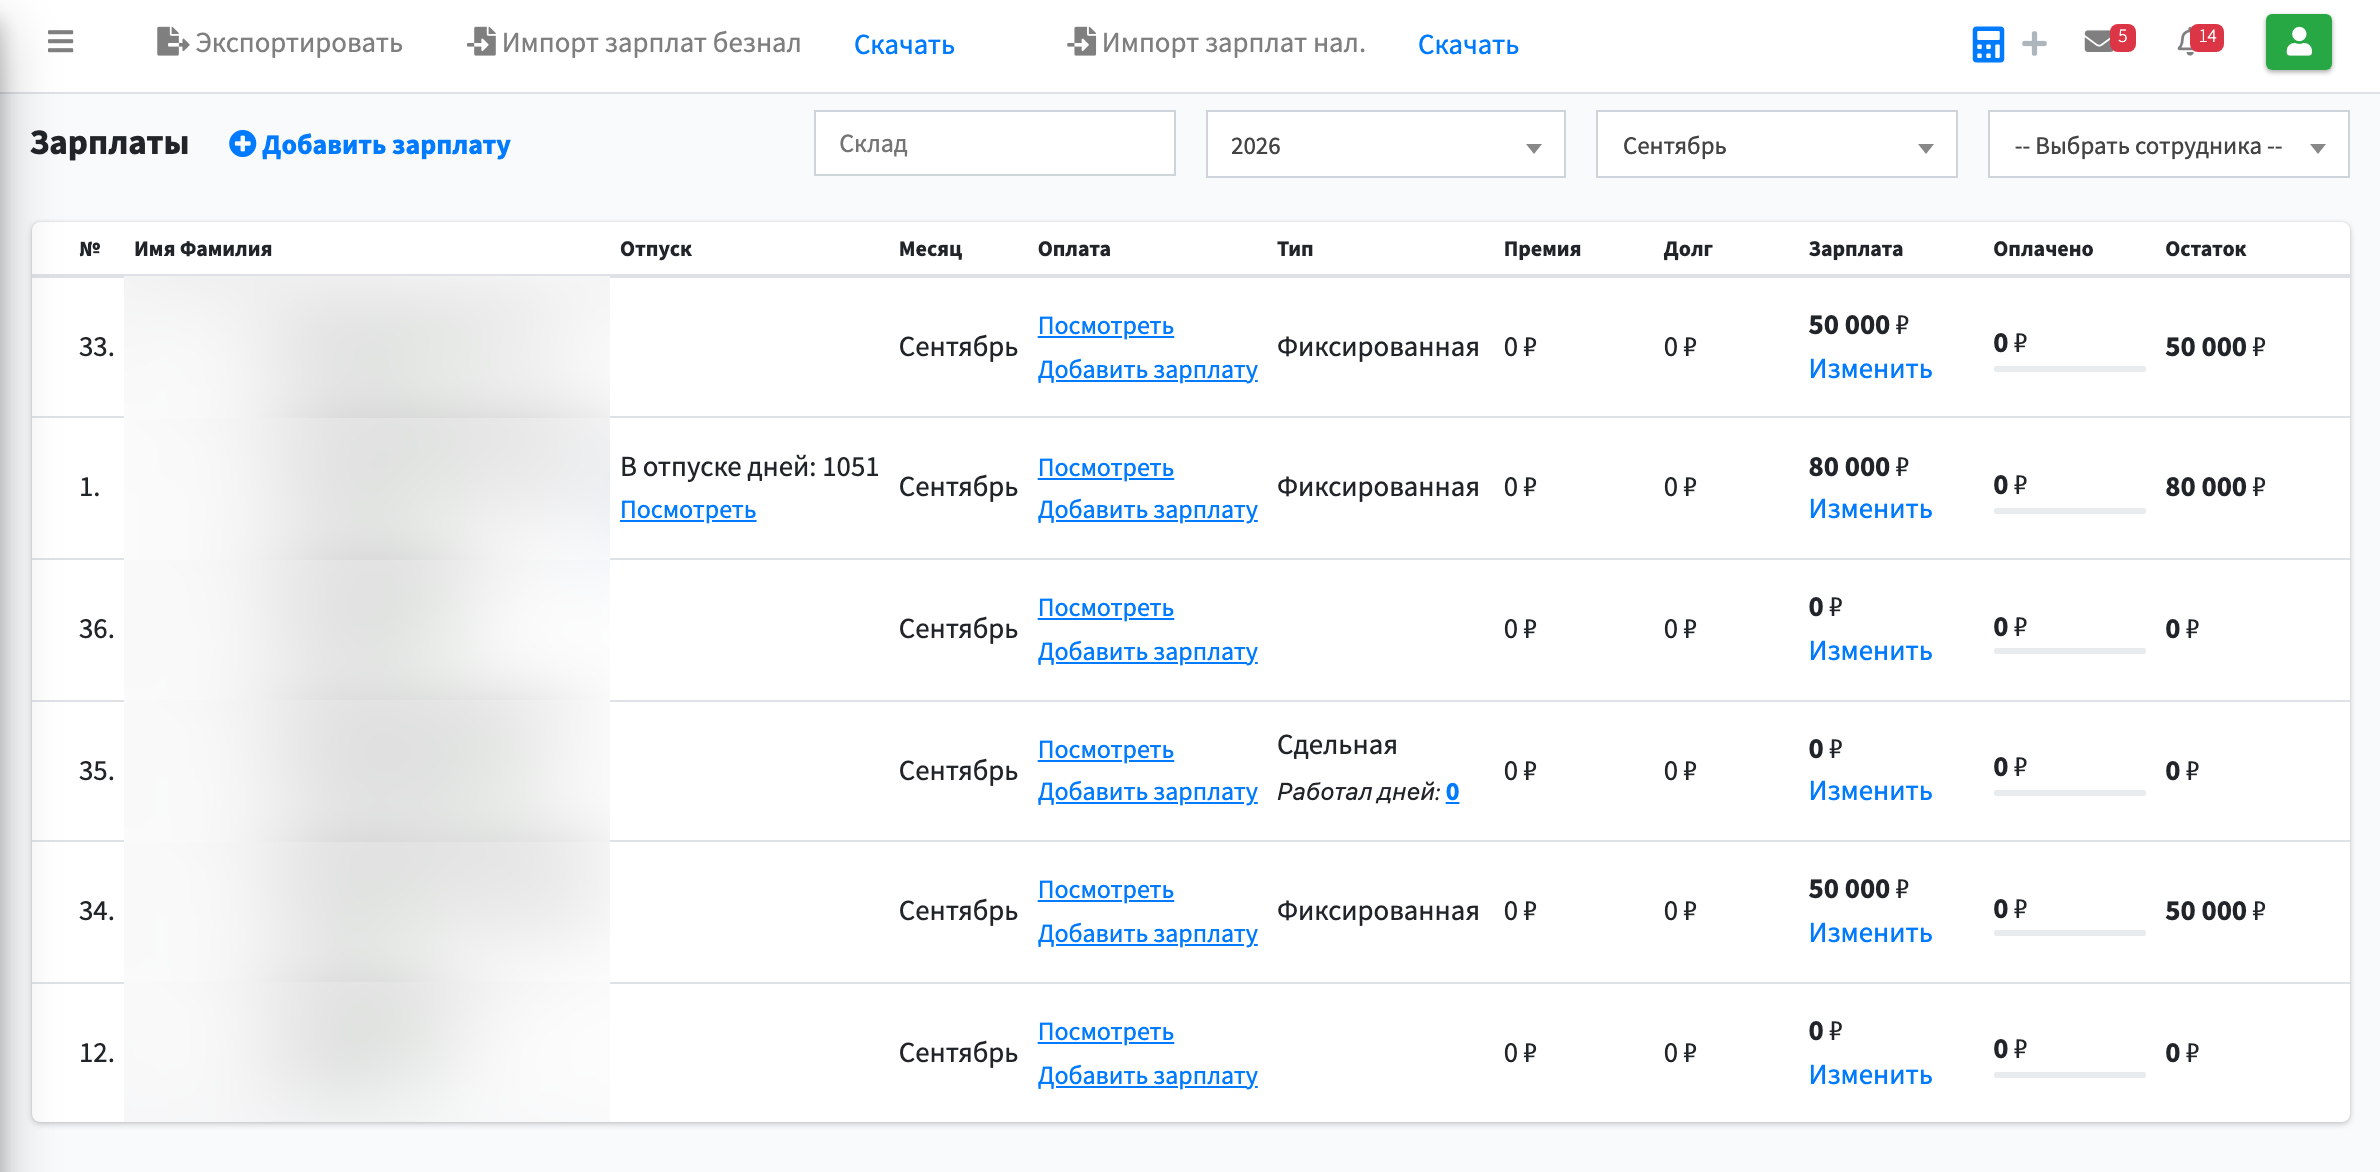Open bell notifications with badge 14

pyautogui.click(x=2198, y=41)
